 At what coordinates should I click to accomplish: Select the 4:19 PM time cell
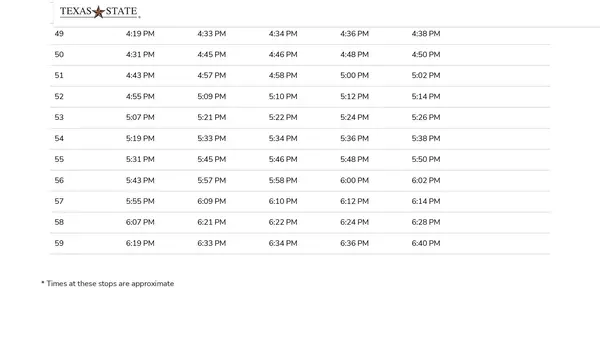tap(140, 34)
